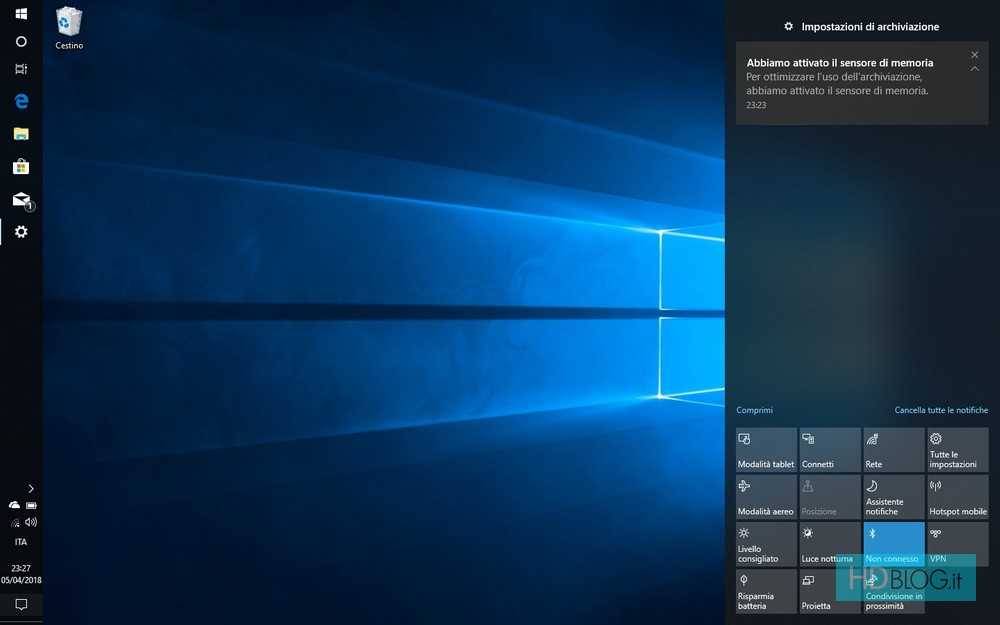Open File Explorer from taskbar
This screenshot has height=625, width=1000.
point(21,134)
